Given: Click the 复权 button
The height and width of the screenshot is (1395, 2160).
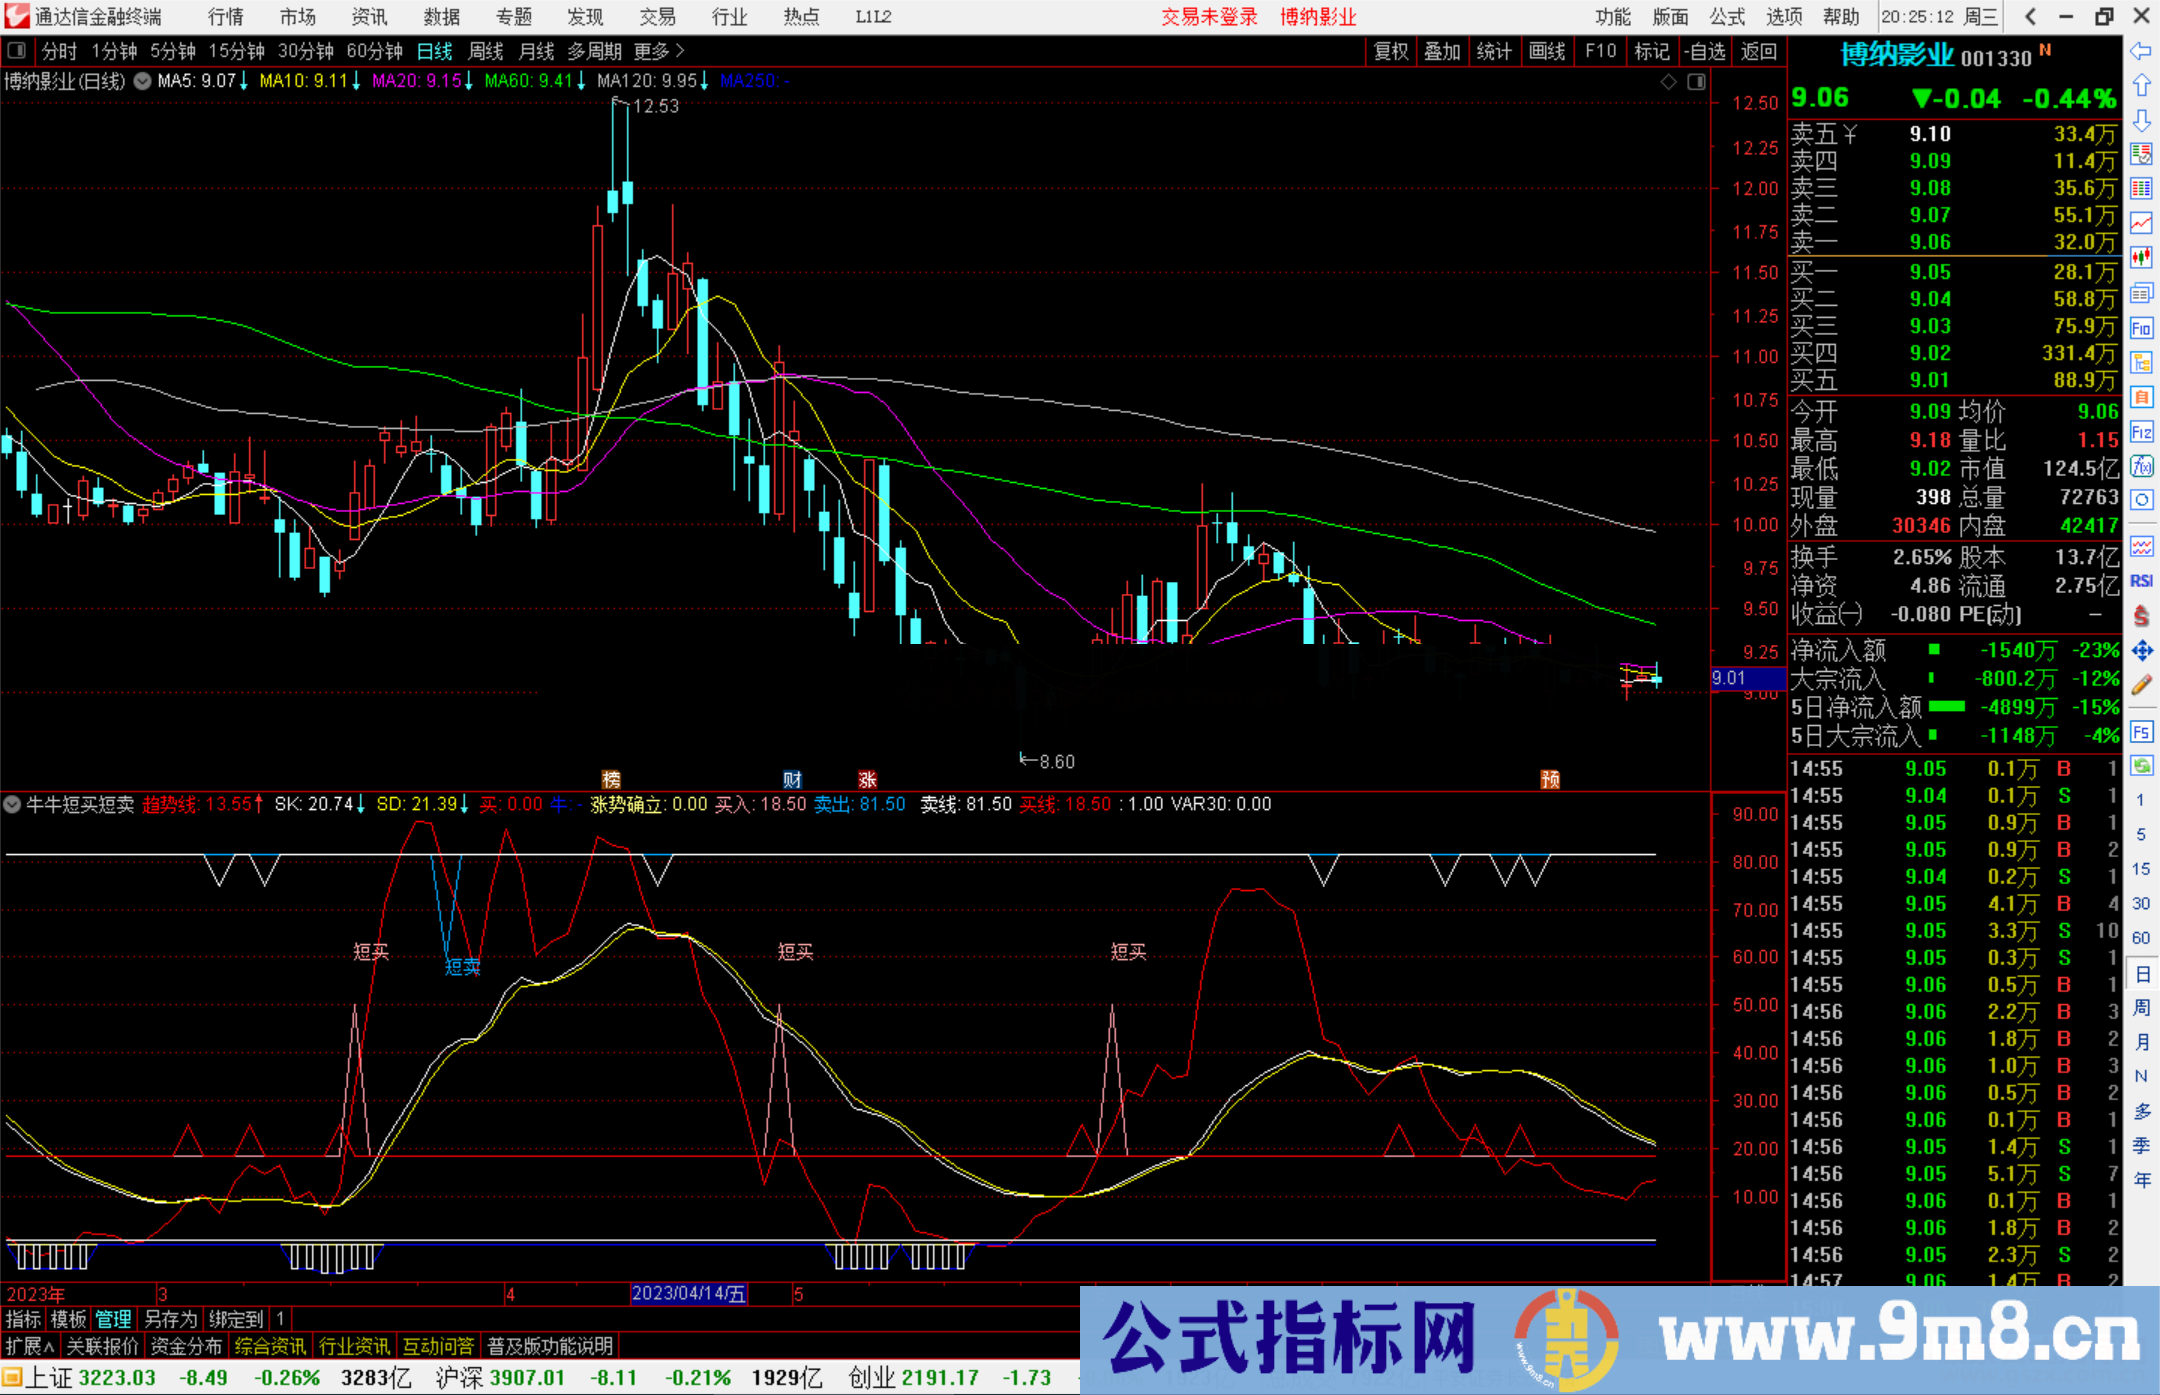Looking at the screenshot, I should [x=1390, y=51].
